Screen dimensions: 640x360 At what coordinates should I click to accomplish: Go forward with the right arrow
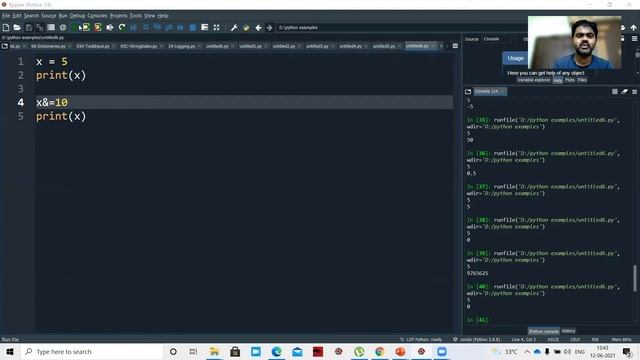[269, 27]
